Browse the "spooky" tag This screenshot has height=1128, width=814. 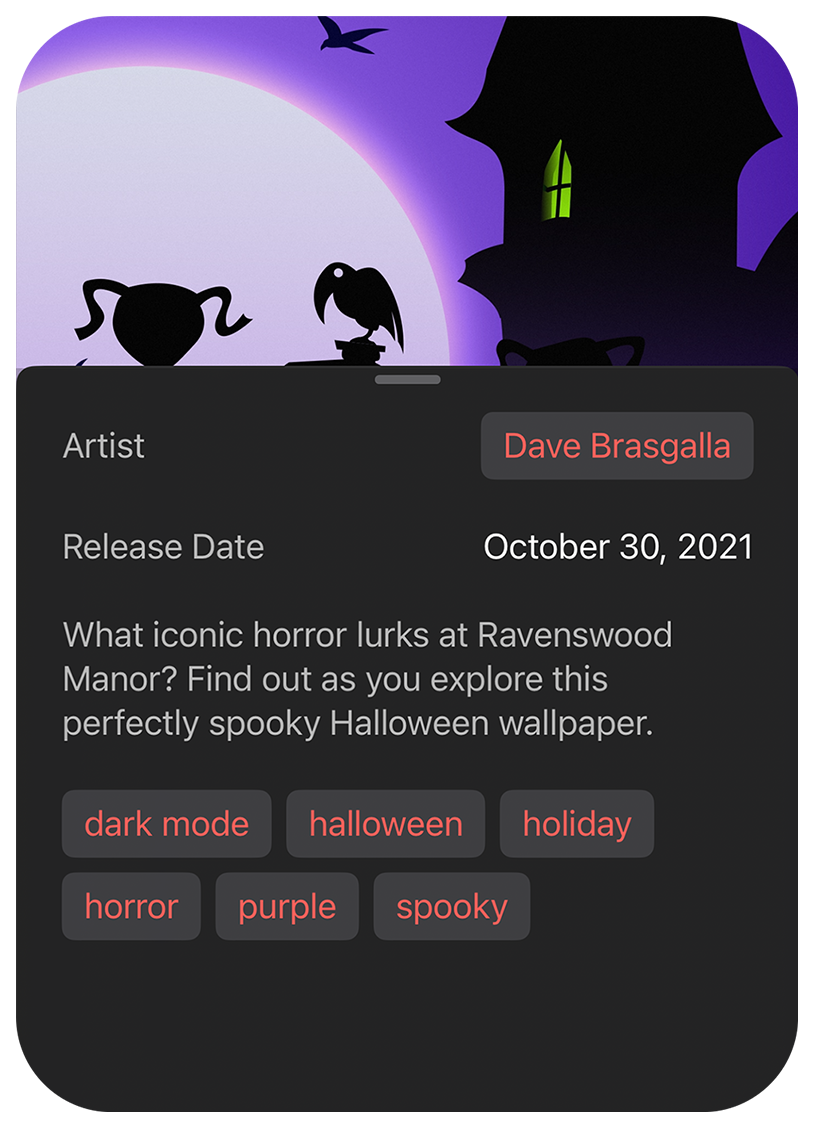coord(451,907)
